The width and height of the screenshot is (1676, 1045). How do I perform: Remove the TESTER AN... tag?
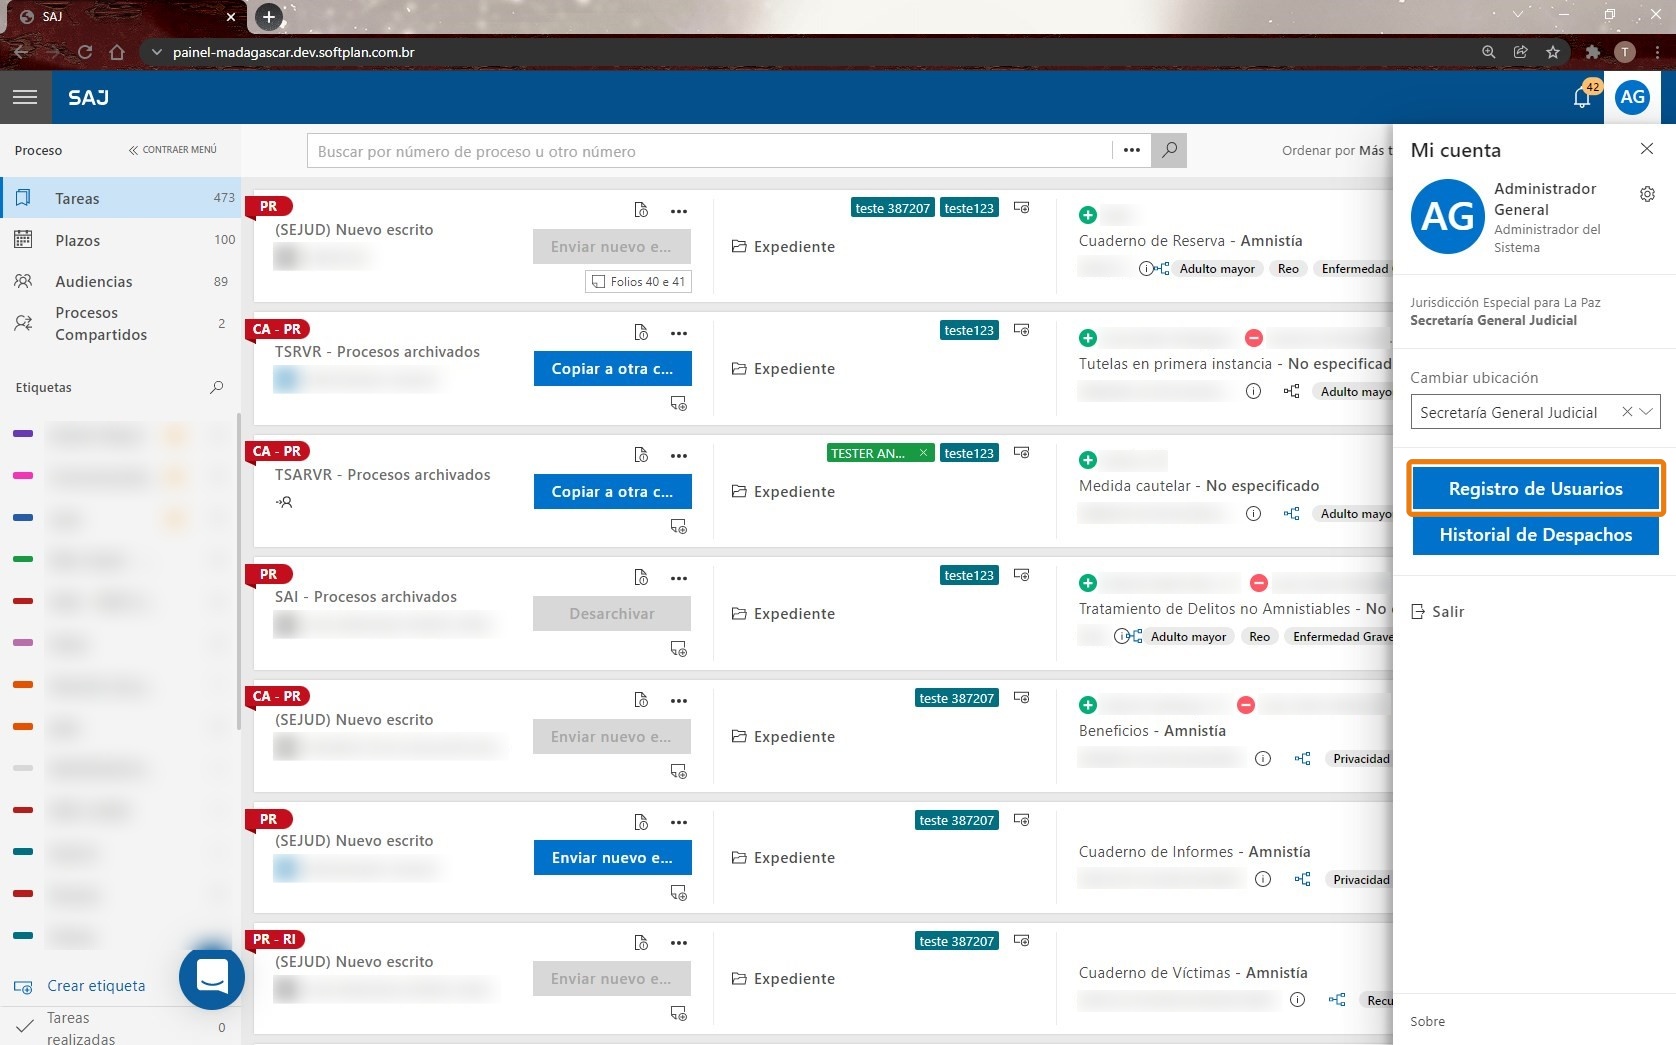pyautogui.click(x=923, y=453)
